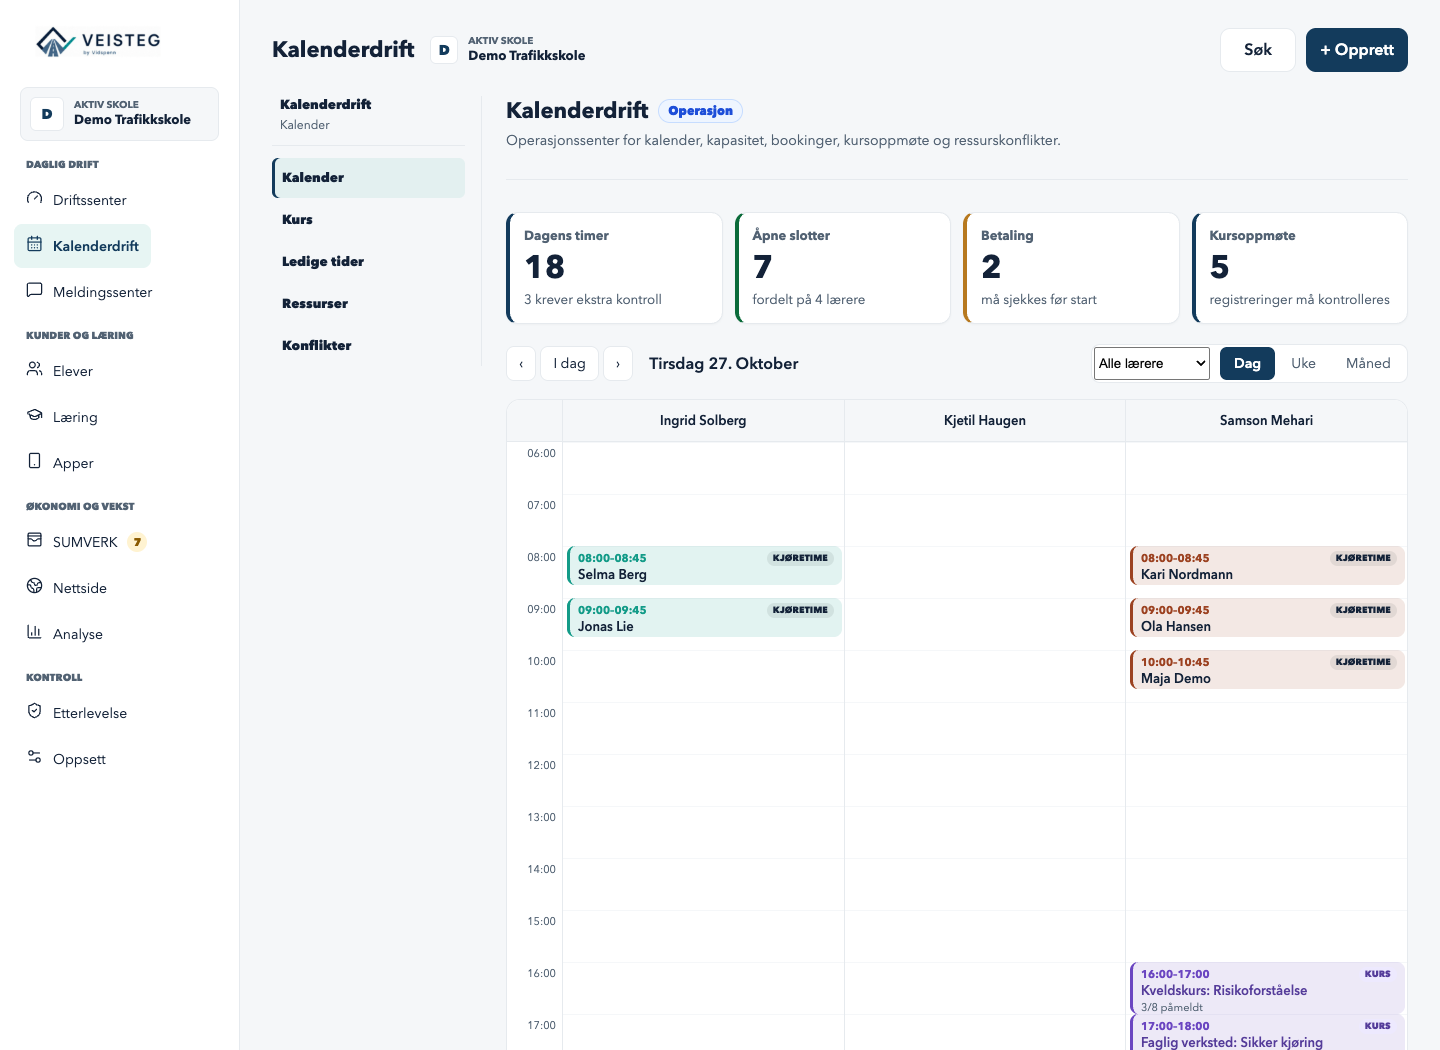The image size is (1440, 1050).
Task: Open Kari Nordmann 08:00 driving lesson
Action: 1267,566
